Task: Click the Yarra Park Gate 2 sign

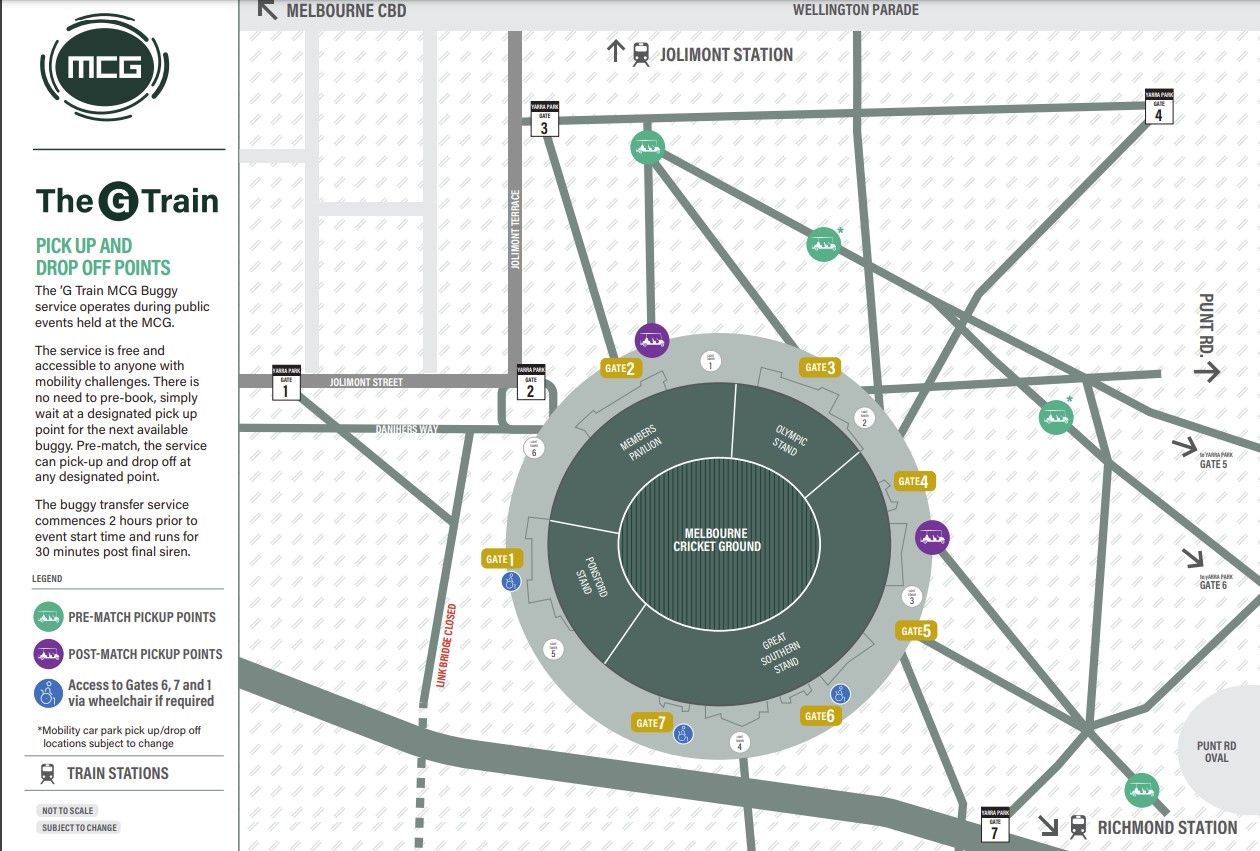Action: tap(531, 383)
